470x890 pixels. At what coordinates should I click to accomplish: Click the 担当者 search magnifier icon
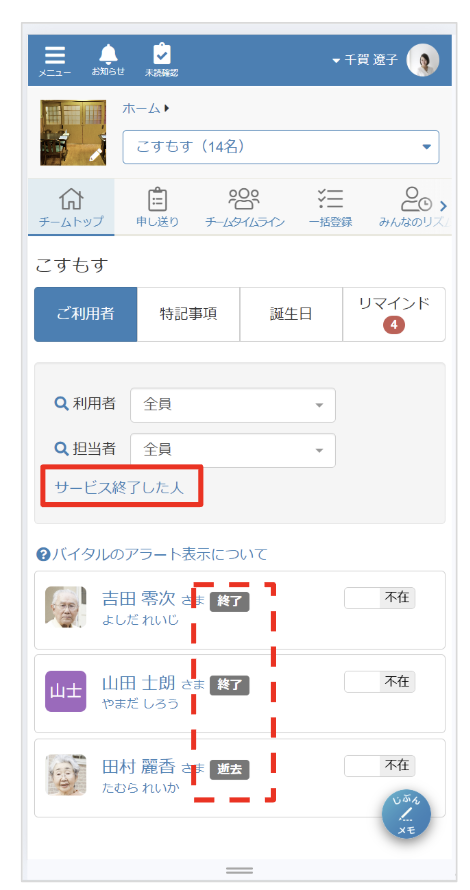tap(61, 449)
